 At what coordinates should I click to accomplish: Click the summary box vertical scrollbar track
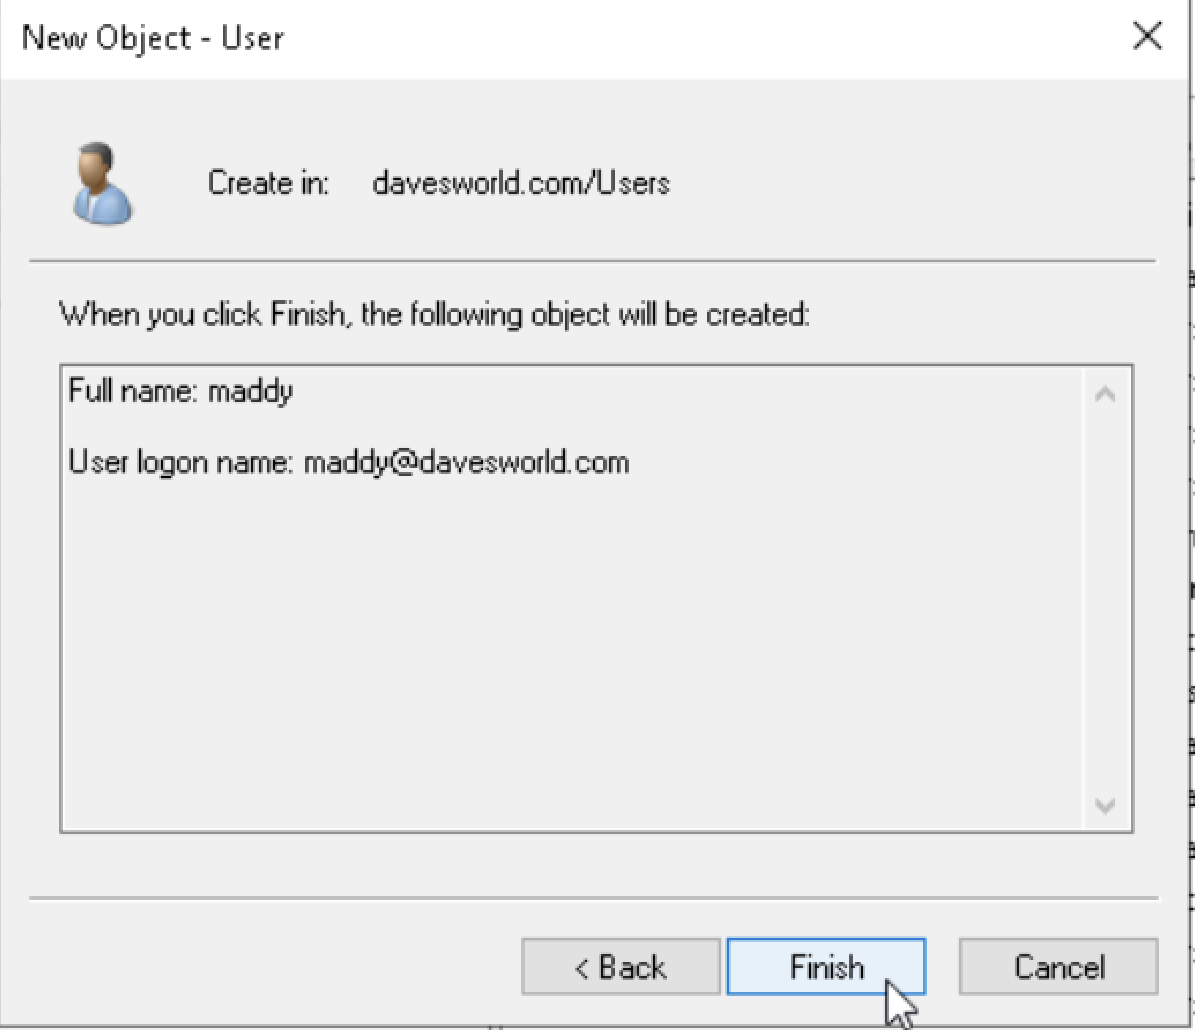click(1105, 599)
